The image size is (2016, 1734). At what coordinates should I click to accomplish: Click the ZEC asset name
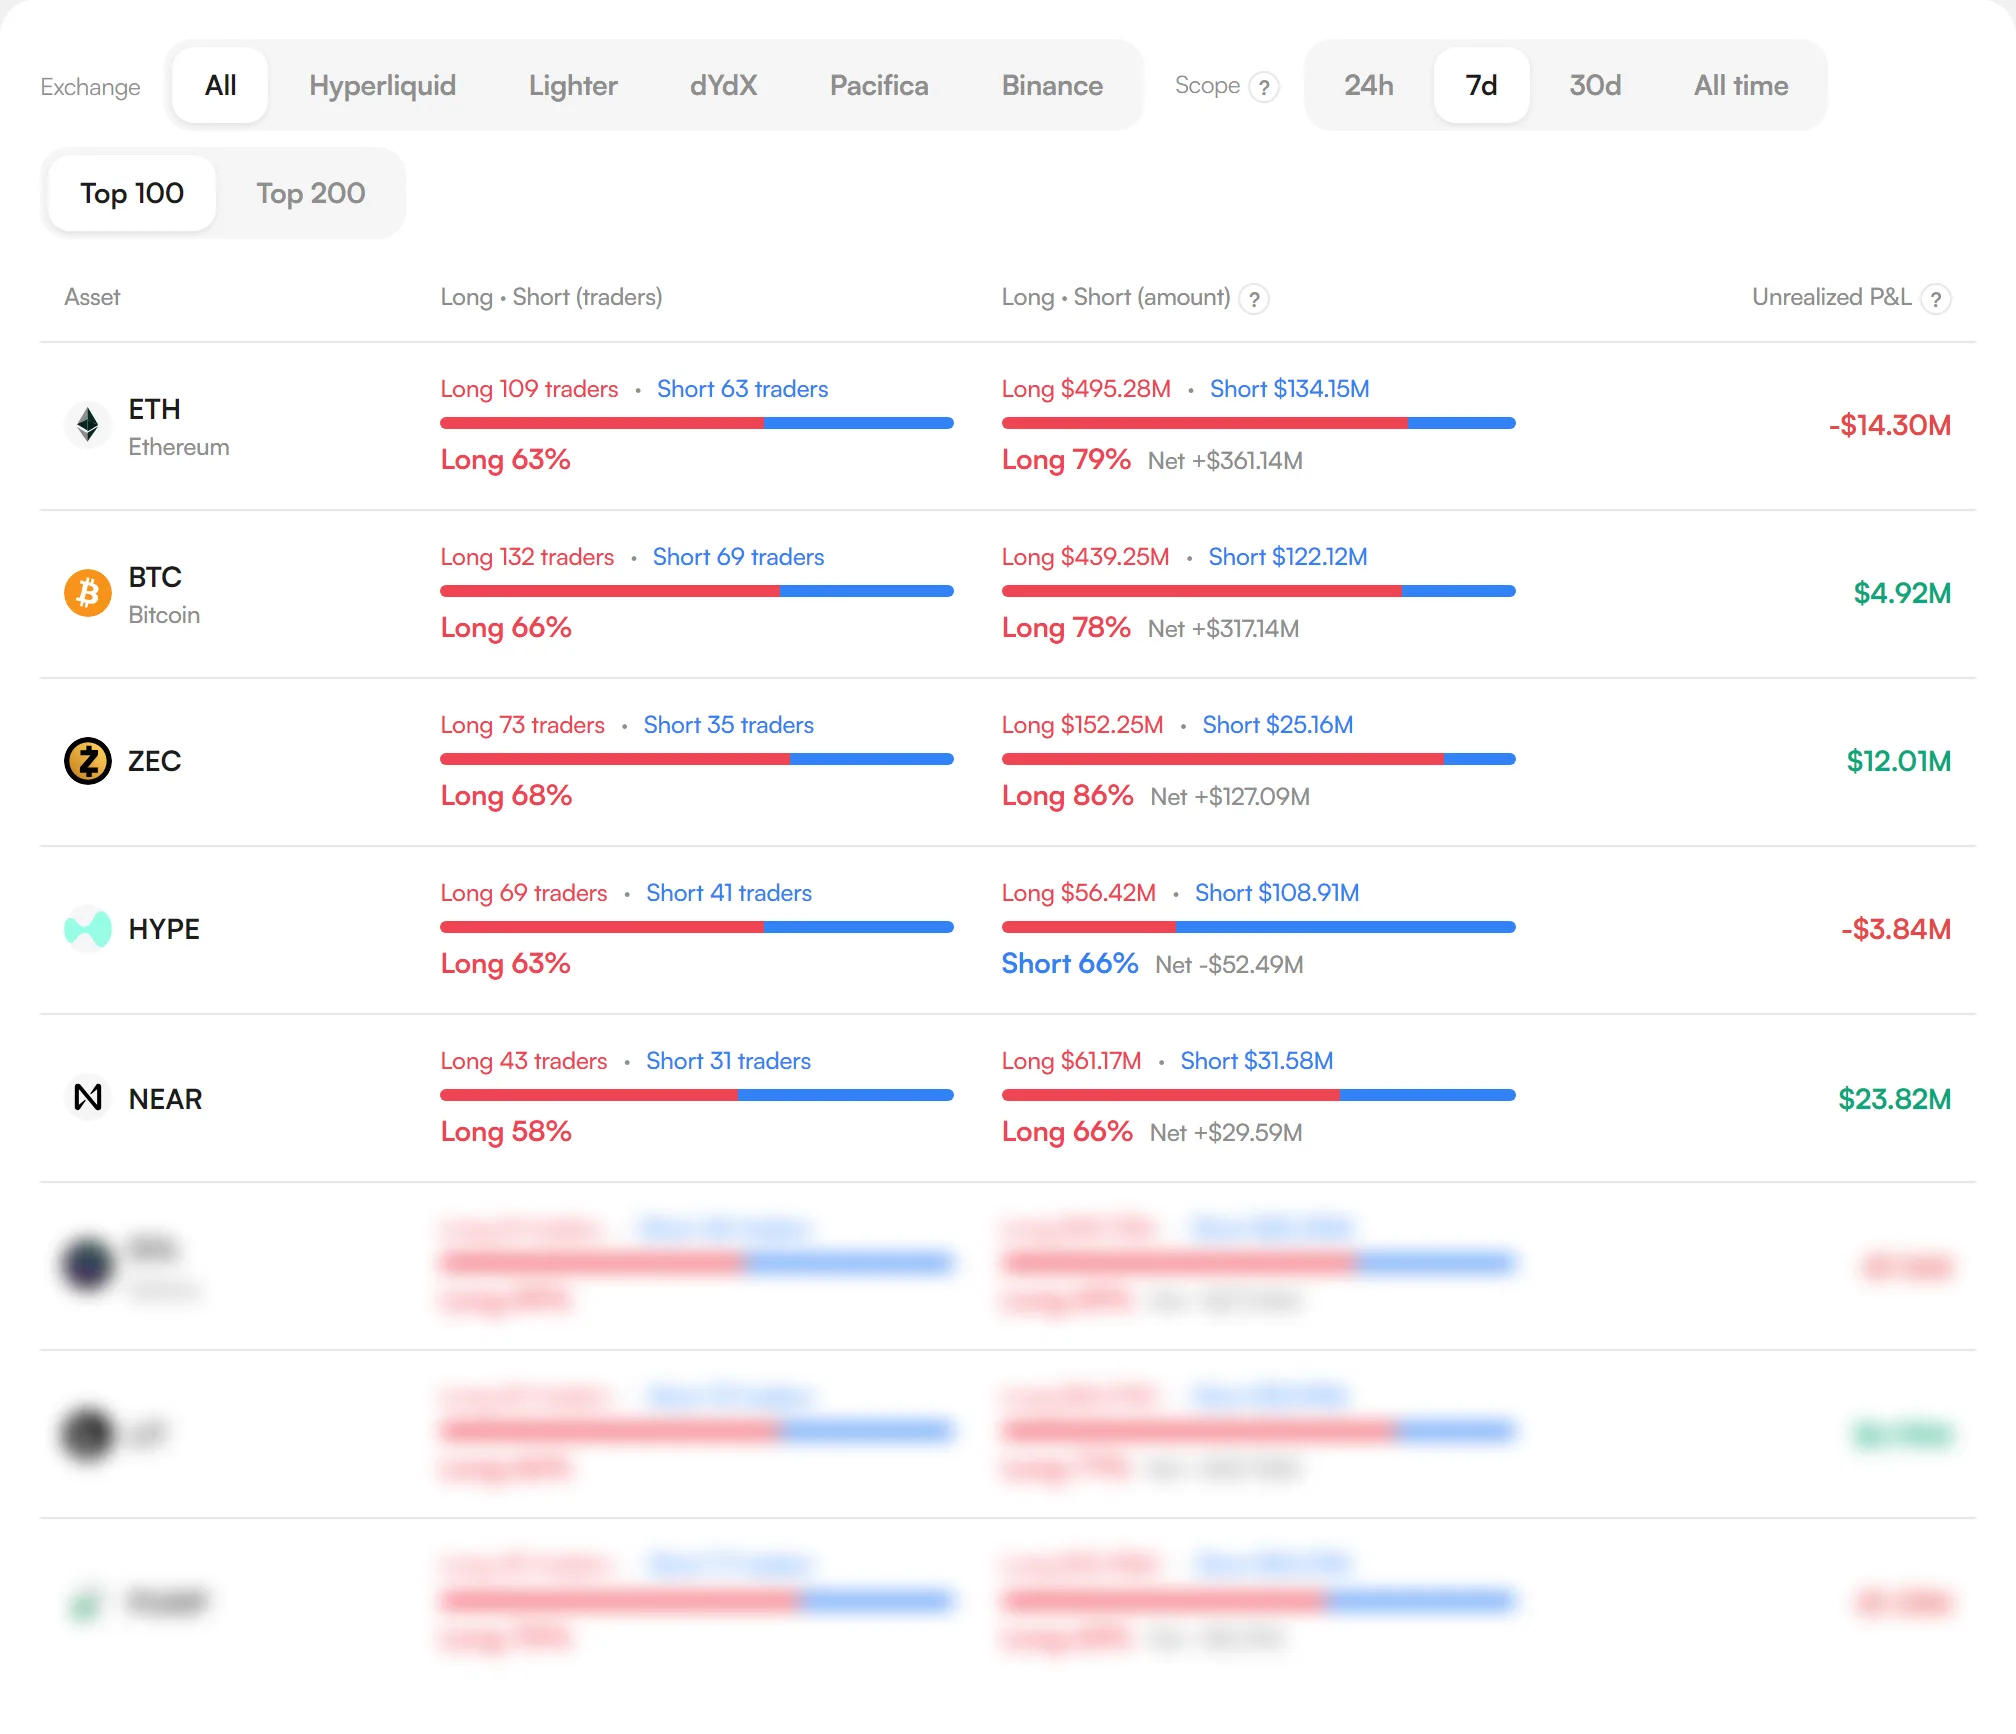point(155,761)
